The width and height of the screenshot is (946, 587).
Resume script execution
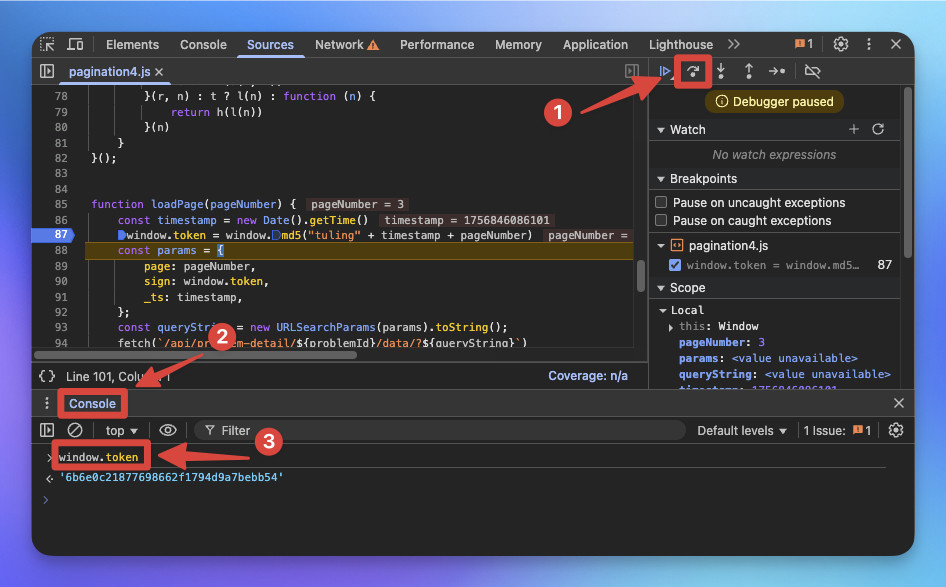[664, 71]
